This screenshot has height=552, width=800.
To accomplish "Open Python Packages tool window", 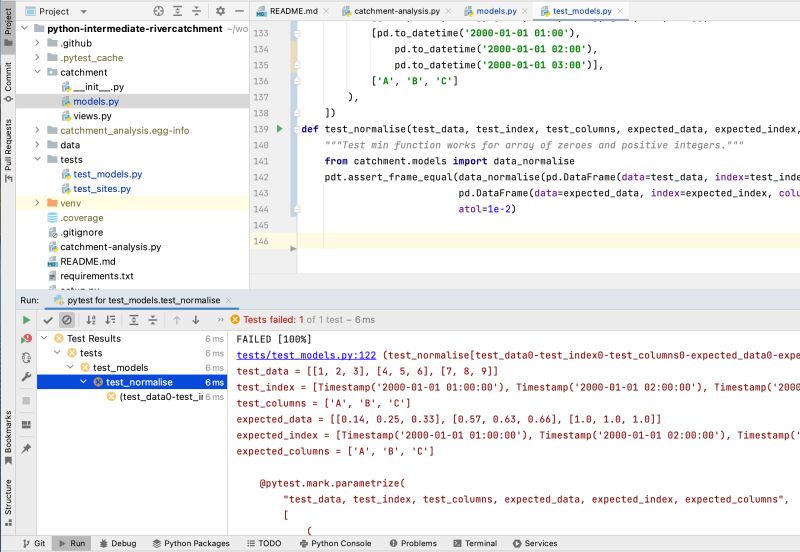I will click(x=191, y=543).
